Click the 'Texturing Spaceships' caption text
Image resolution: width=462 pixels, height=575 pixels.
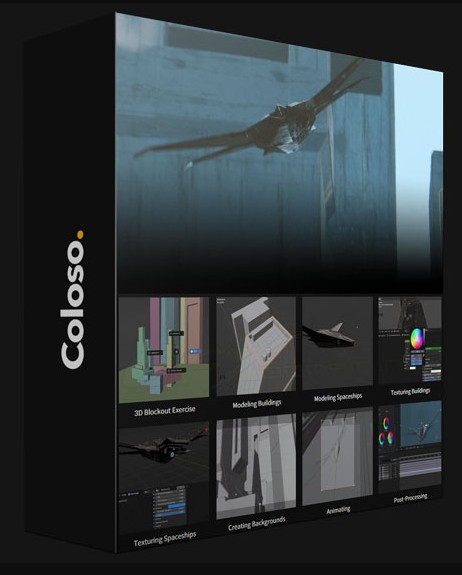(x=165, y=539)
